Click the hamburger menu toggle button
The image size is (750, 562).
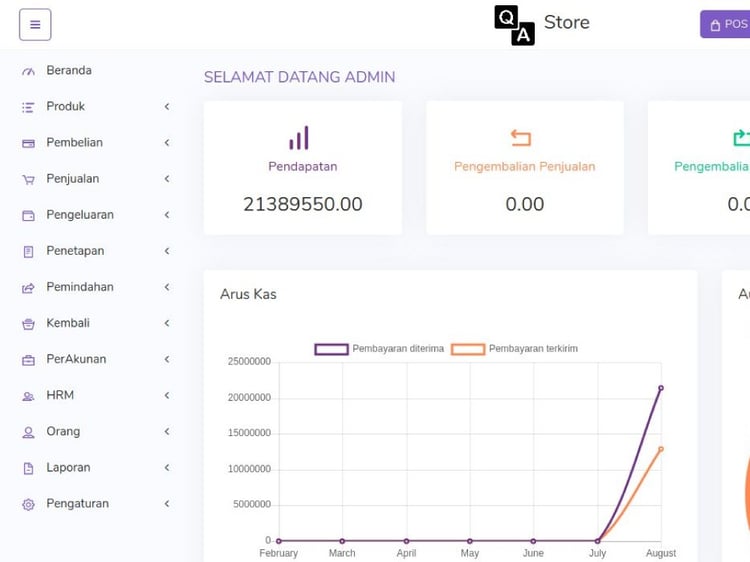pyautogui.click(x=35, y=25)
